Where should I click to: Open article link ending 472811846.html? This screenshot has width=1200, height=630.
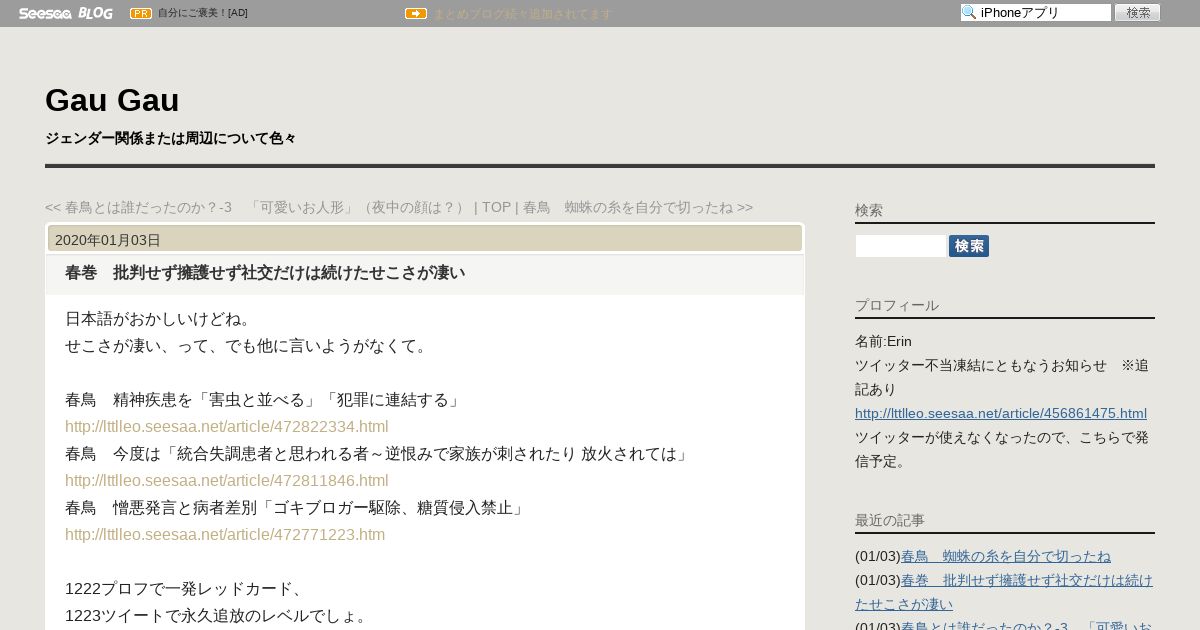point(227,480)
